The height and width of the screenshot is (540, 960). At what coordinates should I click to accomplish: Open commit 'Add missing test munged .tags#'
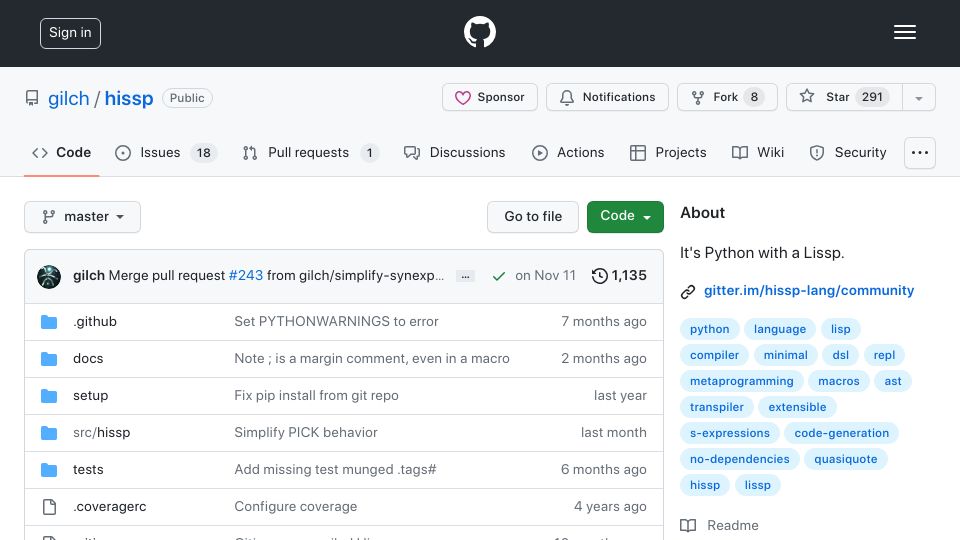[x=336, y=470]
